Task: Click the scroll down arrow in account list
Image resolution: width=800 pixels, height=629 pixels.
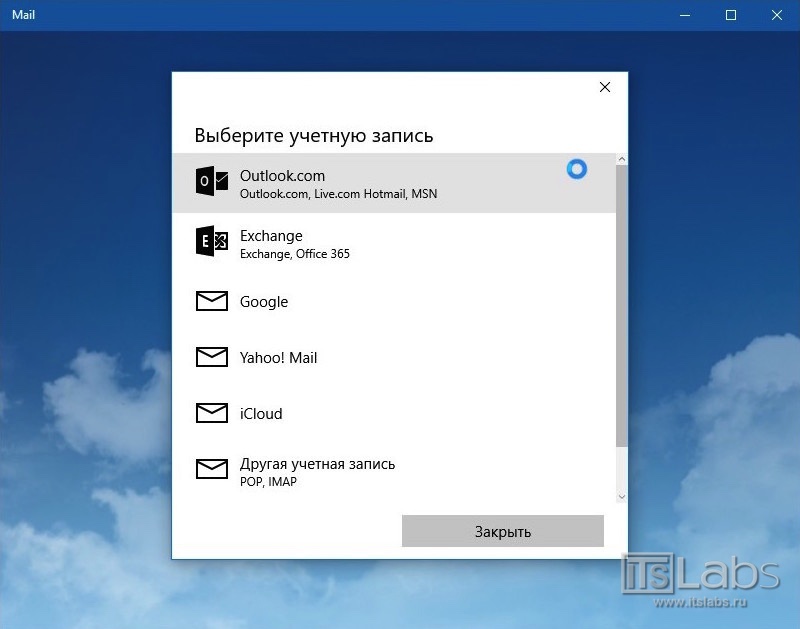Action: pyautogui.click(x=621, y=496)
